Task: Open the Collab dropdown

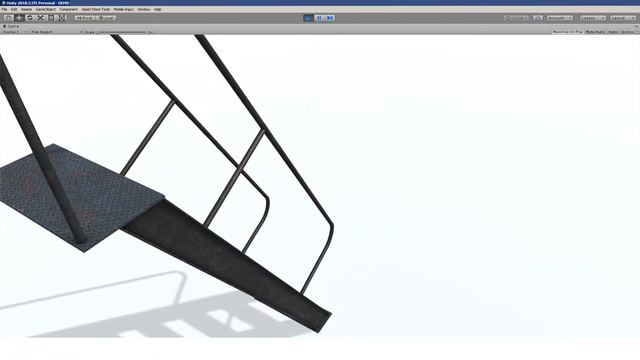Action: click(x=516, y=18)
